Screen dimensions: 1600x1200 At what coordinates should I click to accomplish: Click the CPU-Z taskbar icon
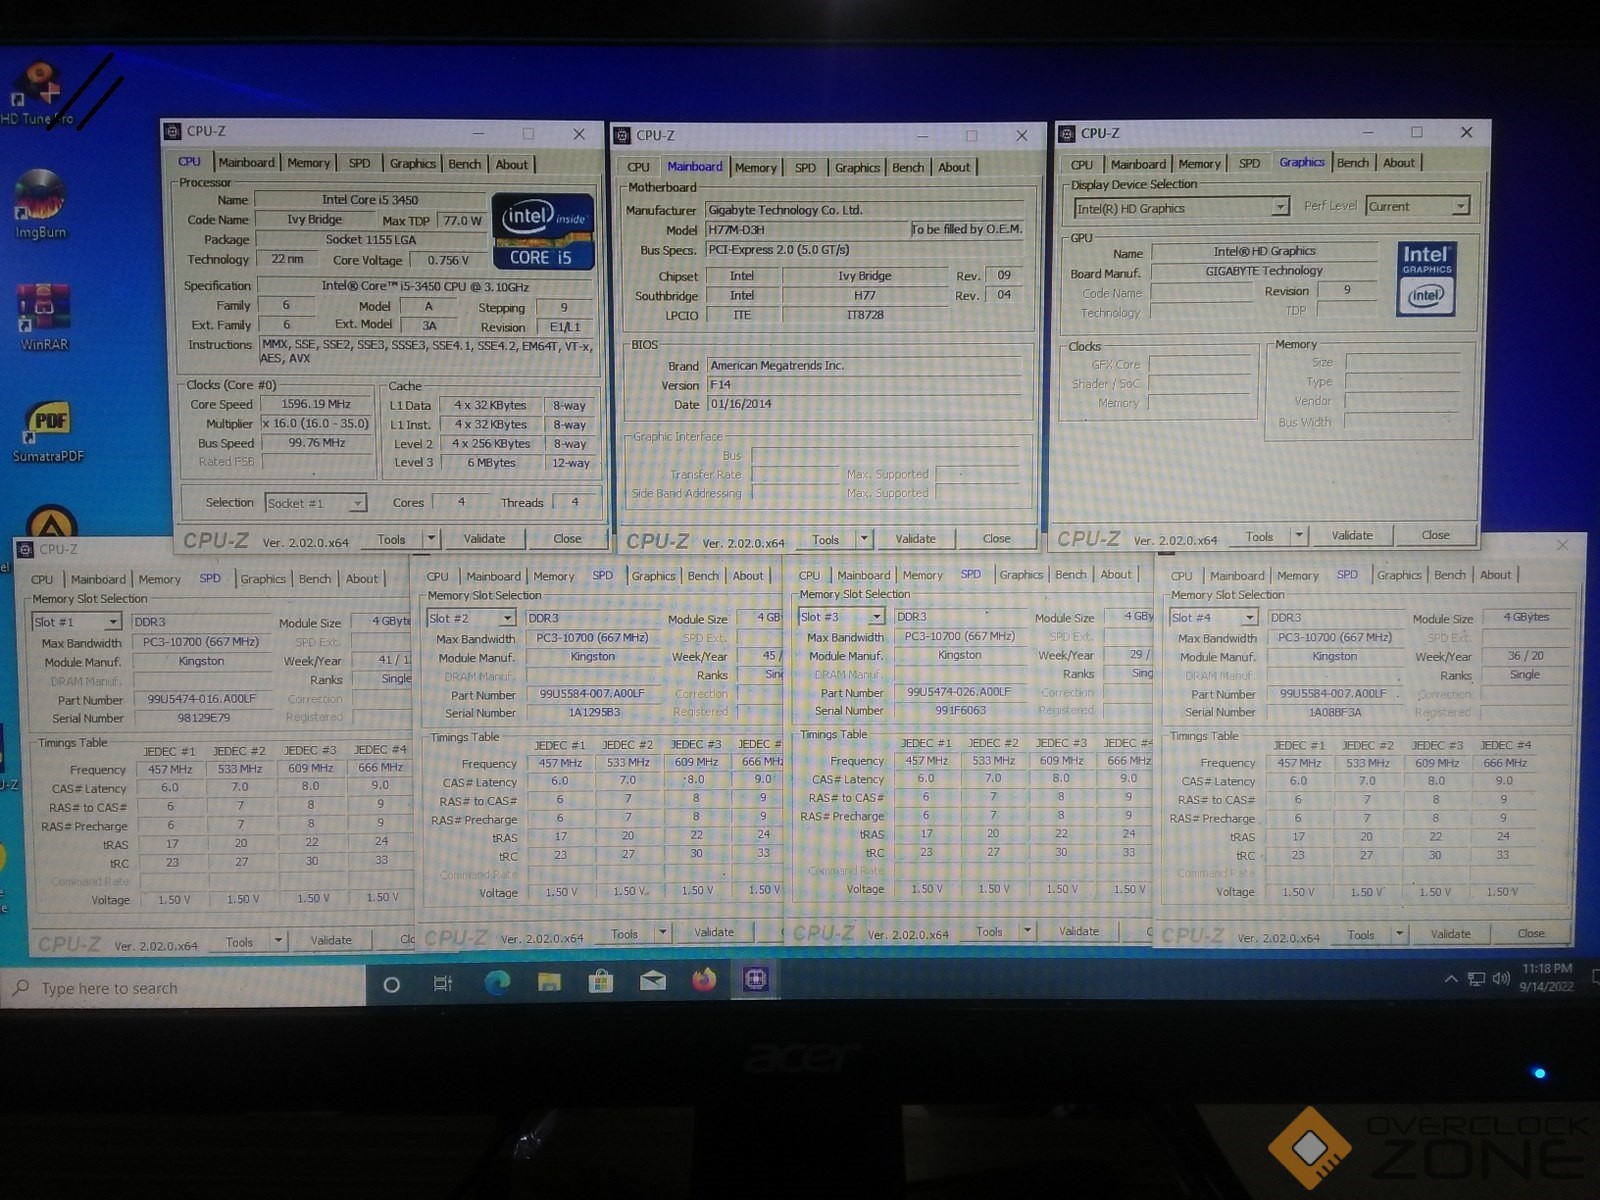tap(755, 980)
